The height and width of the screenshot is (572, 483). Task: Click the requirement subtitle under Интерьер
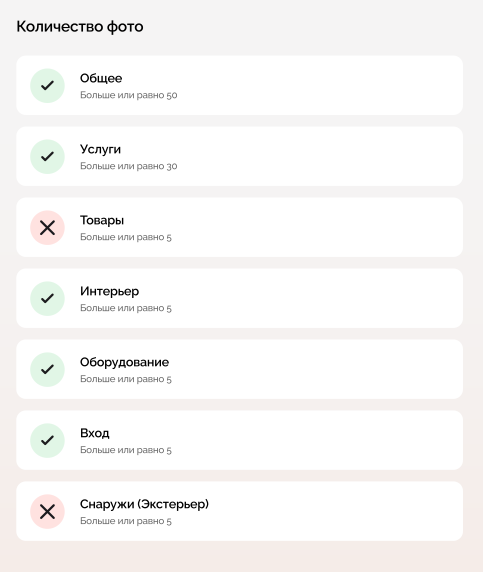pos(126,308)
